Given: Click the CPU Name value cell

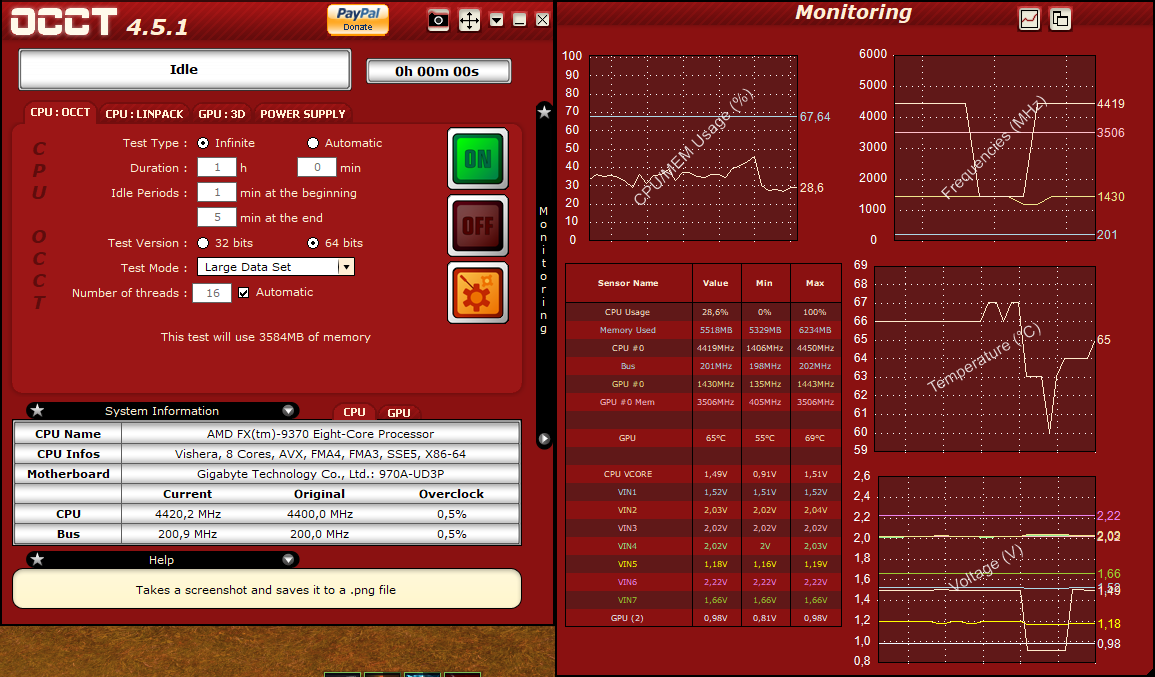Looking at the screenshot, I should [x=320, y=434].
